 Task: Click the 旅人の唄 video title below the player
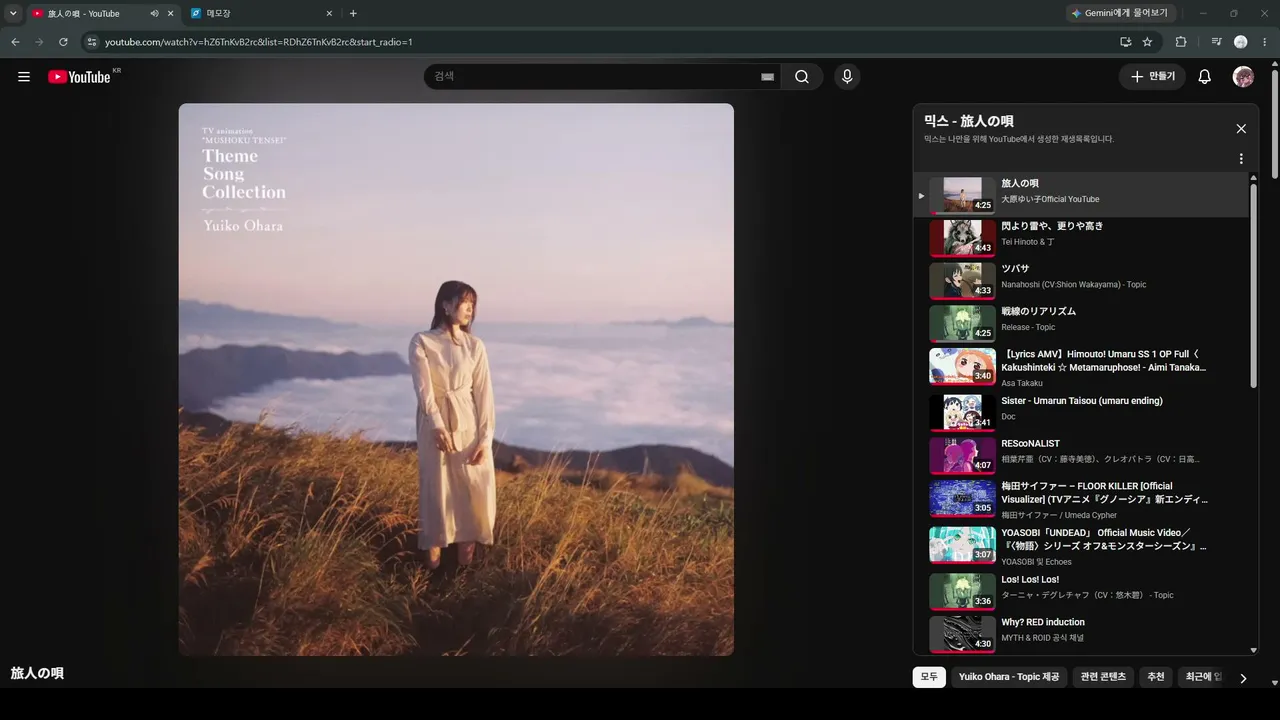(37, 674)
